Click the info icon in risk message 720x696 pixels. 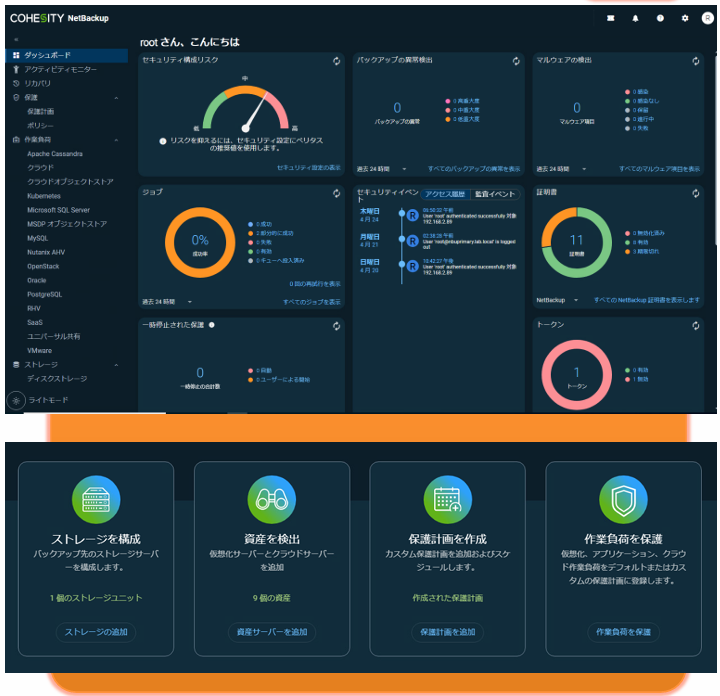pyautogui.click(x=163, y=141)
